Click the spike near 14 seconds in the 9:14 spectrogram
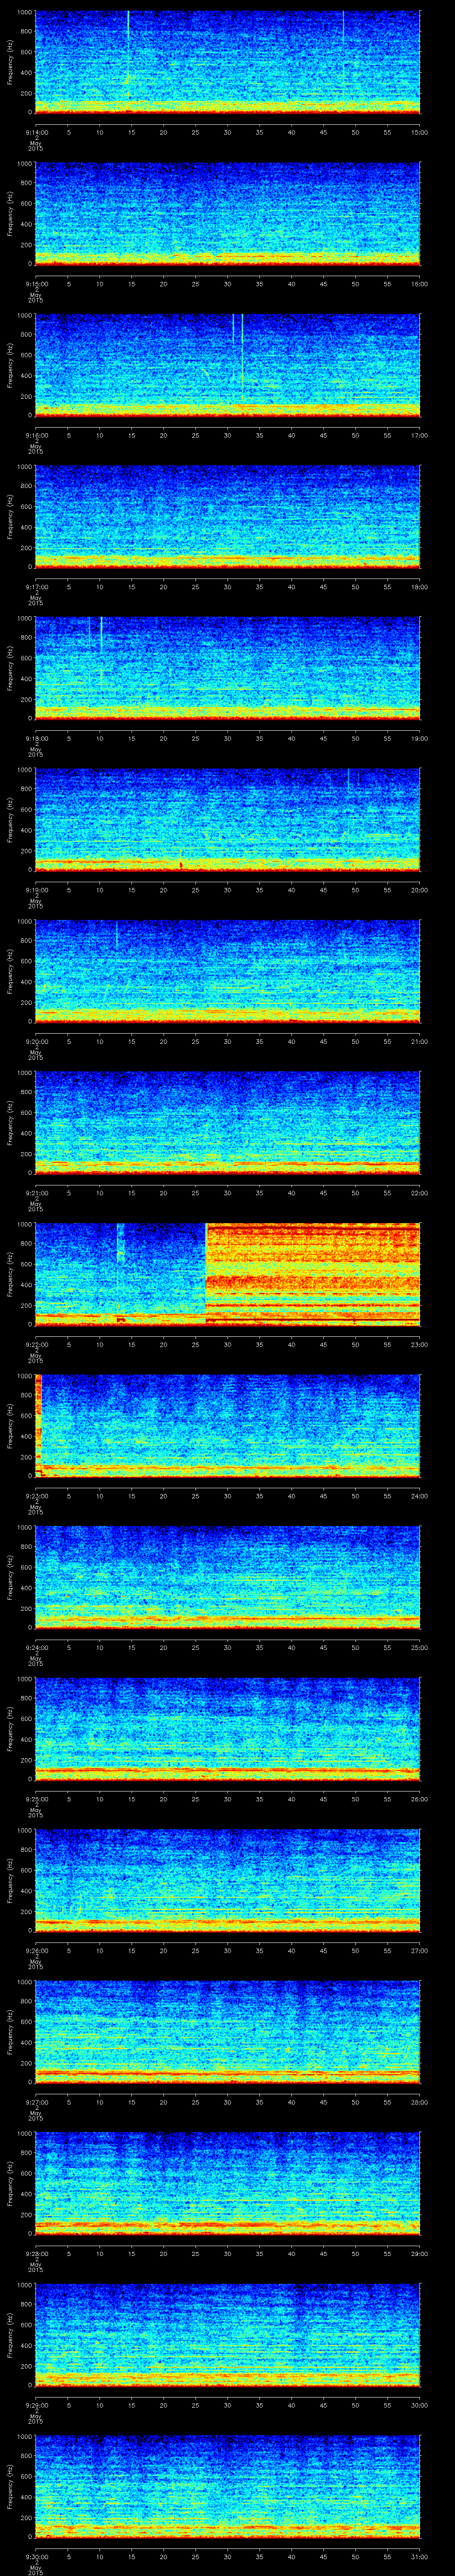This screenshot has height=2576, width=455. point(128,25)
